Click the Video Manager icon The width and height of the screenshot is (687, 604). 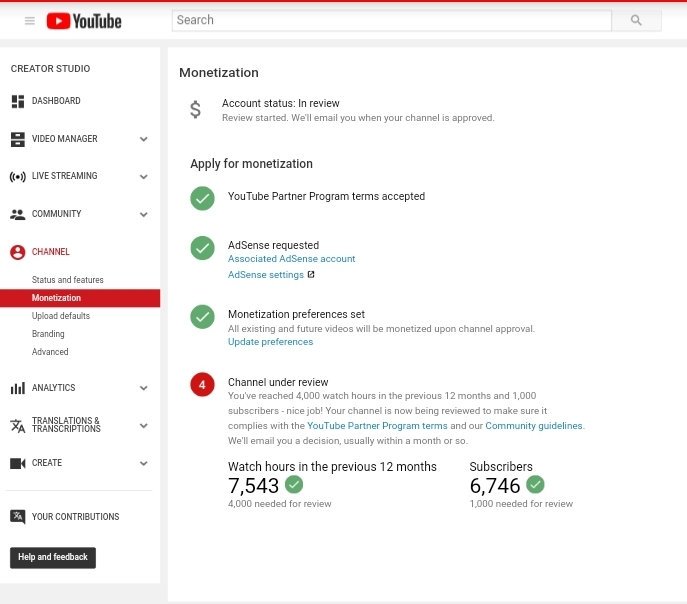[x=18, y=139]
